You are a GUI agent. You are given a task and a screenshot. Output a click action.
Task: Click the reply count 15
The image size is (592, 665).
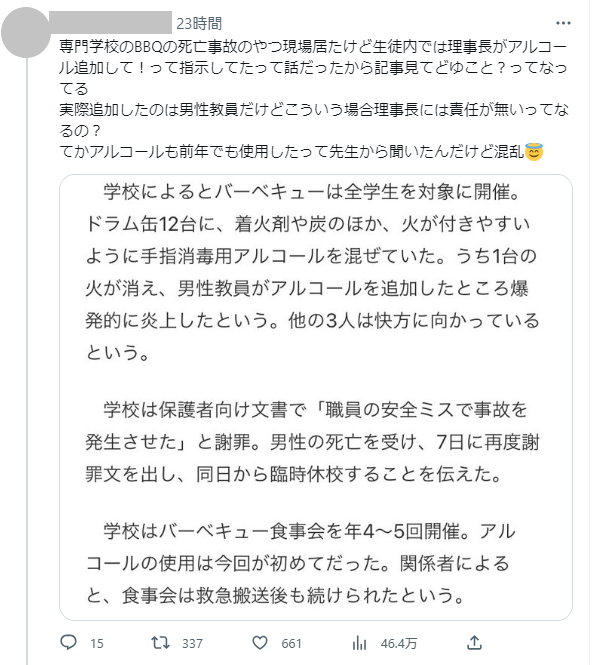click(97, 643)
